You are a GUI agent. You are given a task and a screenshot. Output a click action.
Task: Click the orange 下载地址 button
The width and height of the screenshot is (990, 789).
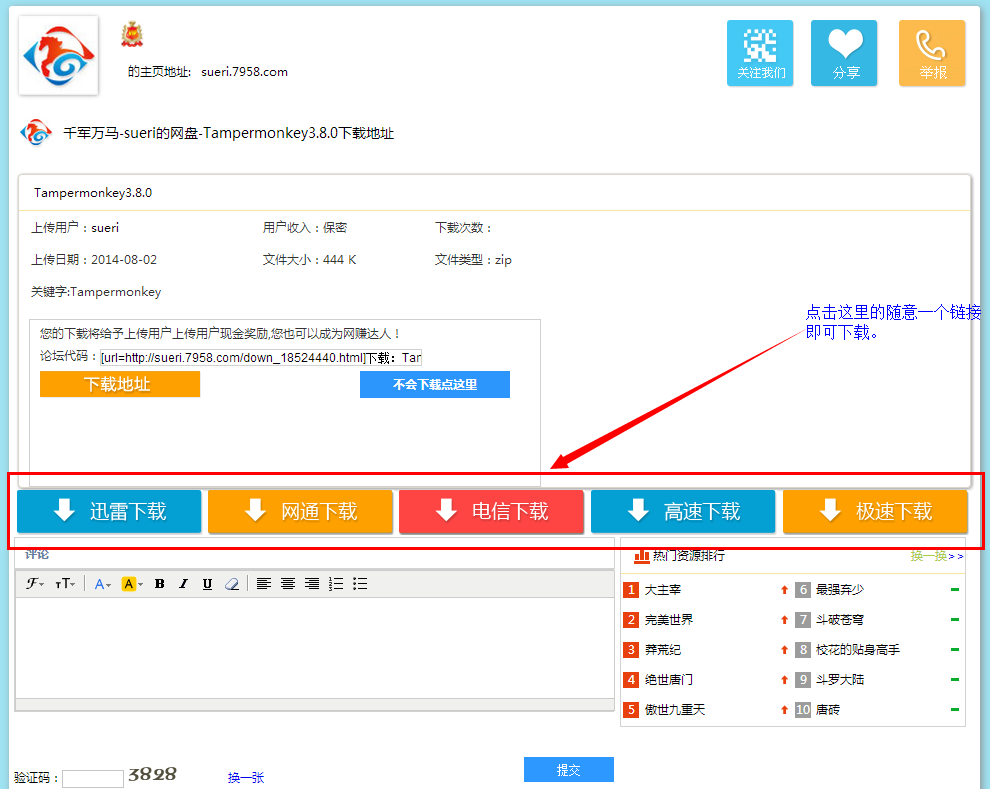pyautogui.click(x=120, y=384)
